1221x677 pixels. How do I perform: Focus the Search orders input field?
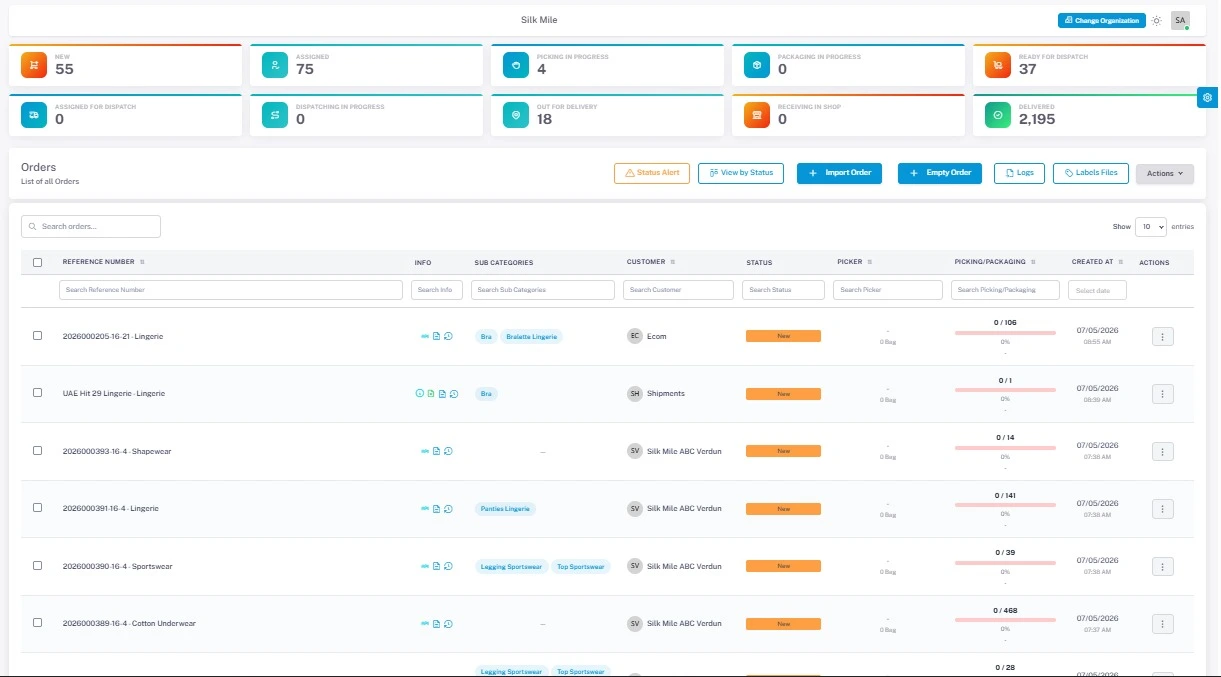tap(91, 227)
